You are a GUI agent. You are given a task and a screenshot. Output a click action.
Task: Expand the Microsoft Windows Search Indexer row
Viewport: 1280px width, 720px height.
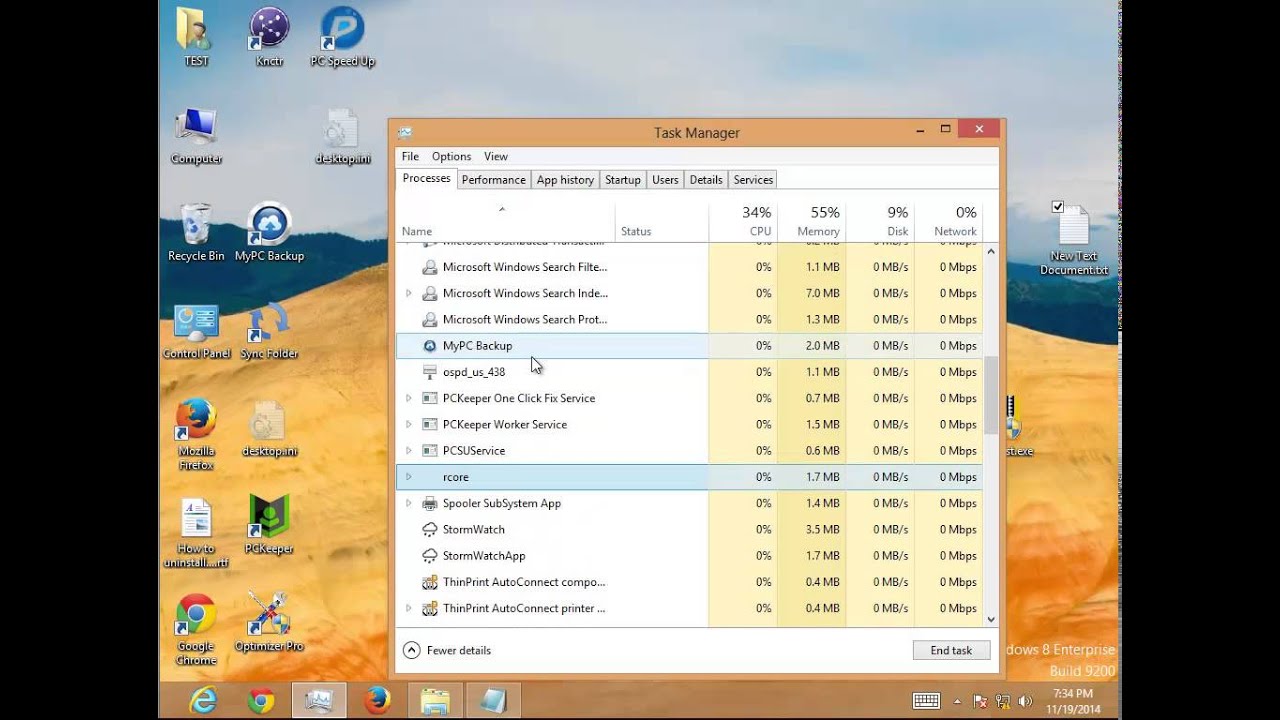pyautogui.click(x=408, y=294)
